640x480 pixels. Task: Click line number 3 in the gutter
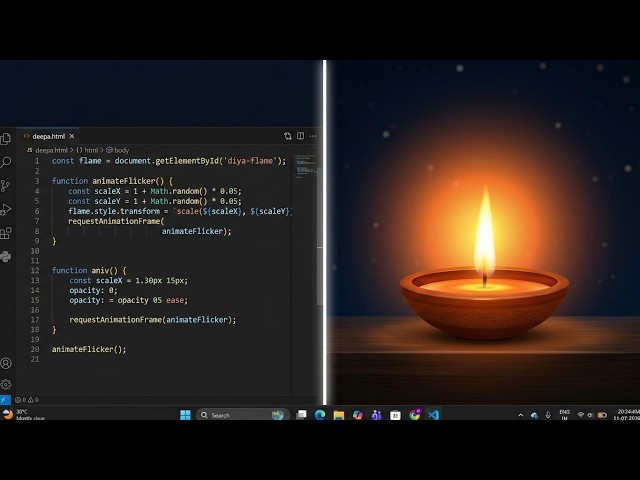pyautogui.click(x=37, y=181)
